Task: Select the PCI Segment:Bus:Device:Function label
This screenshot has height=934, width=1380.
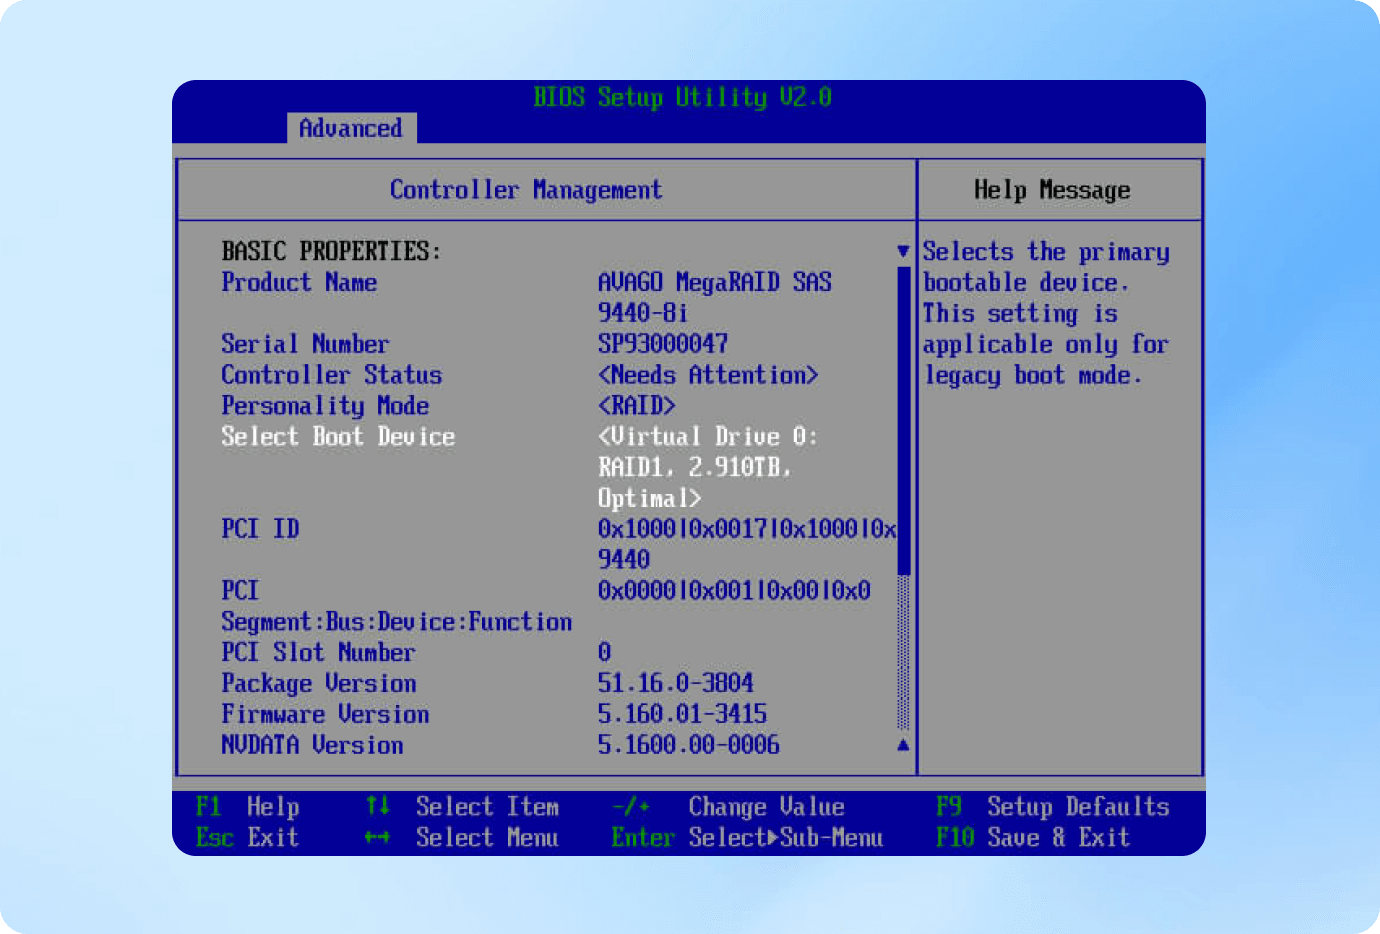Action: 397,606
